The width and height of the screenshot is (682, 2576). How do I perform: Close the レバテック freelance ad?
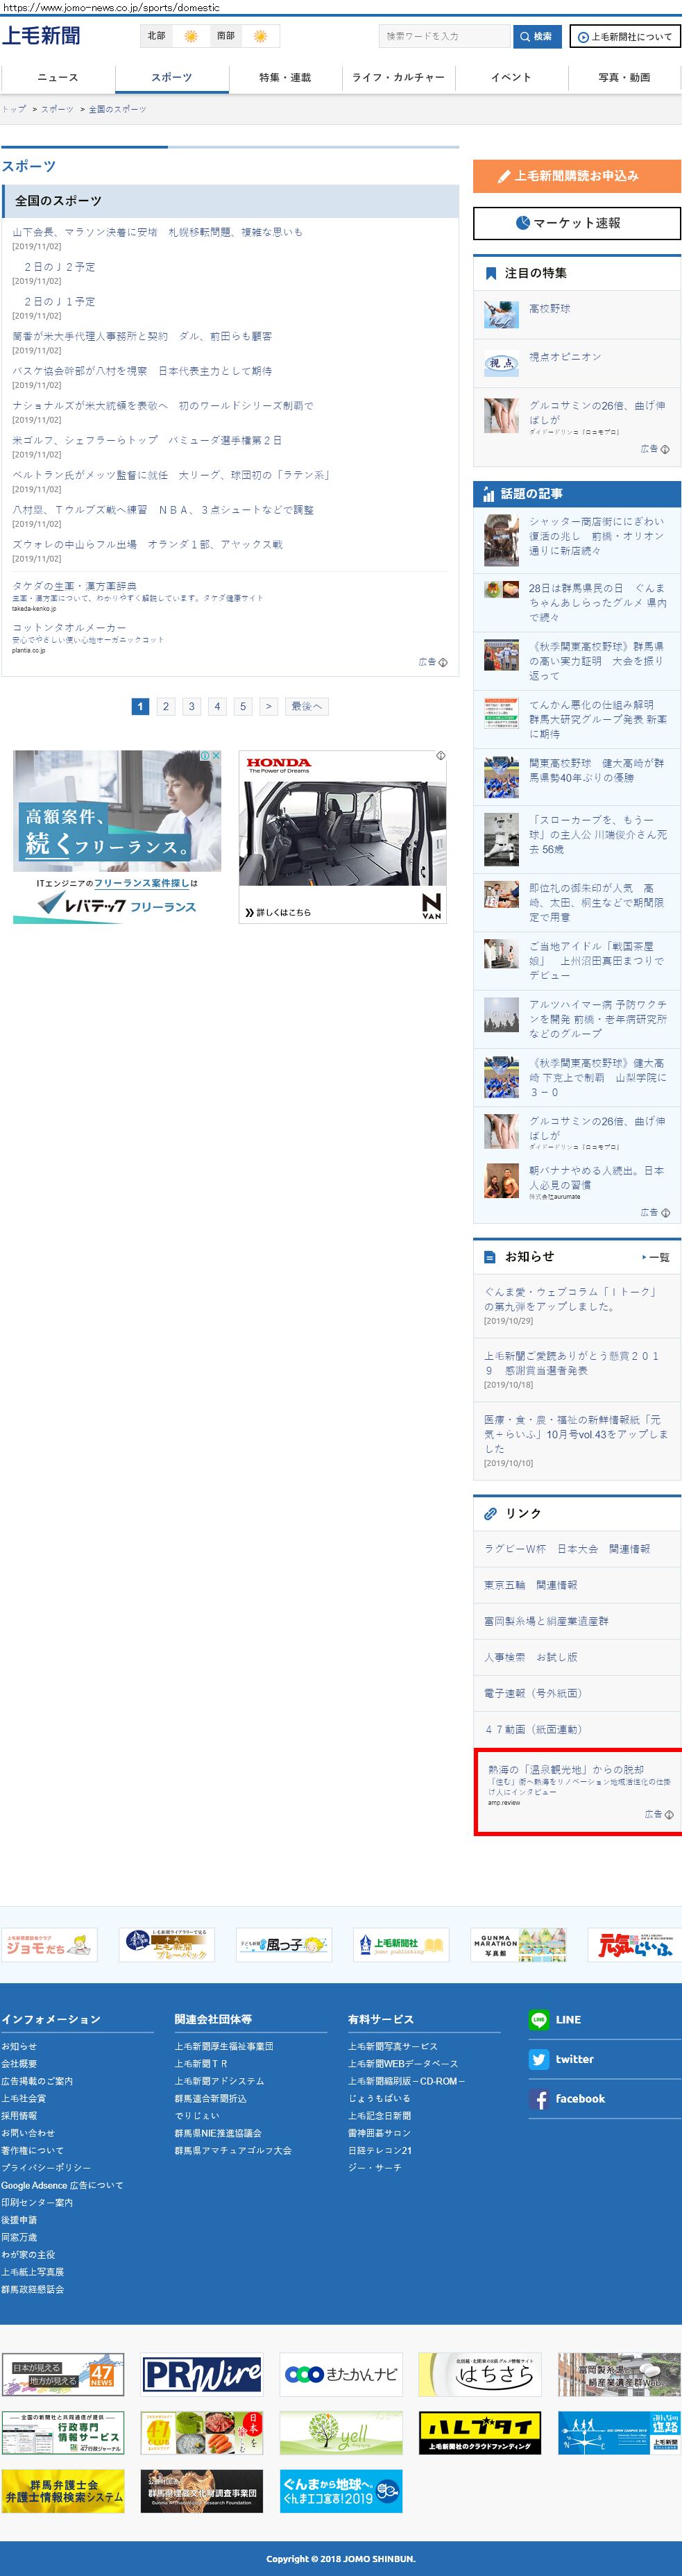pos(215,756)
